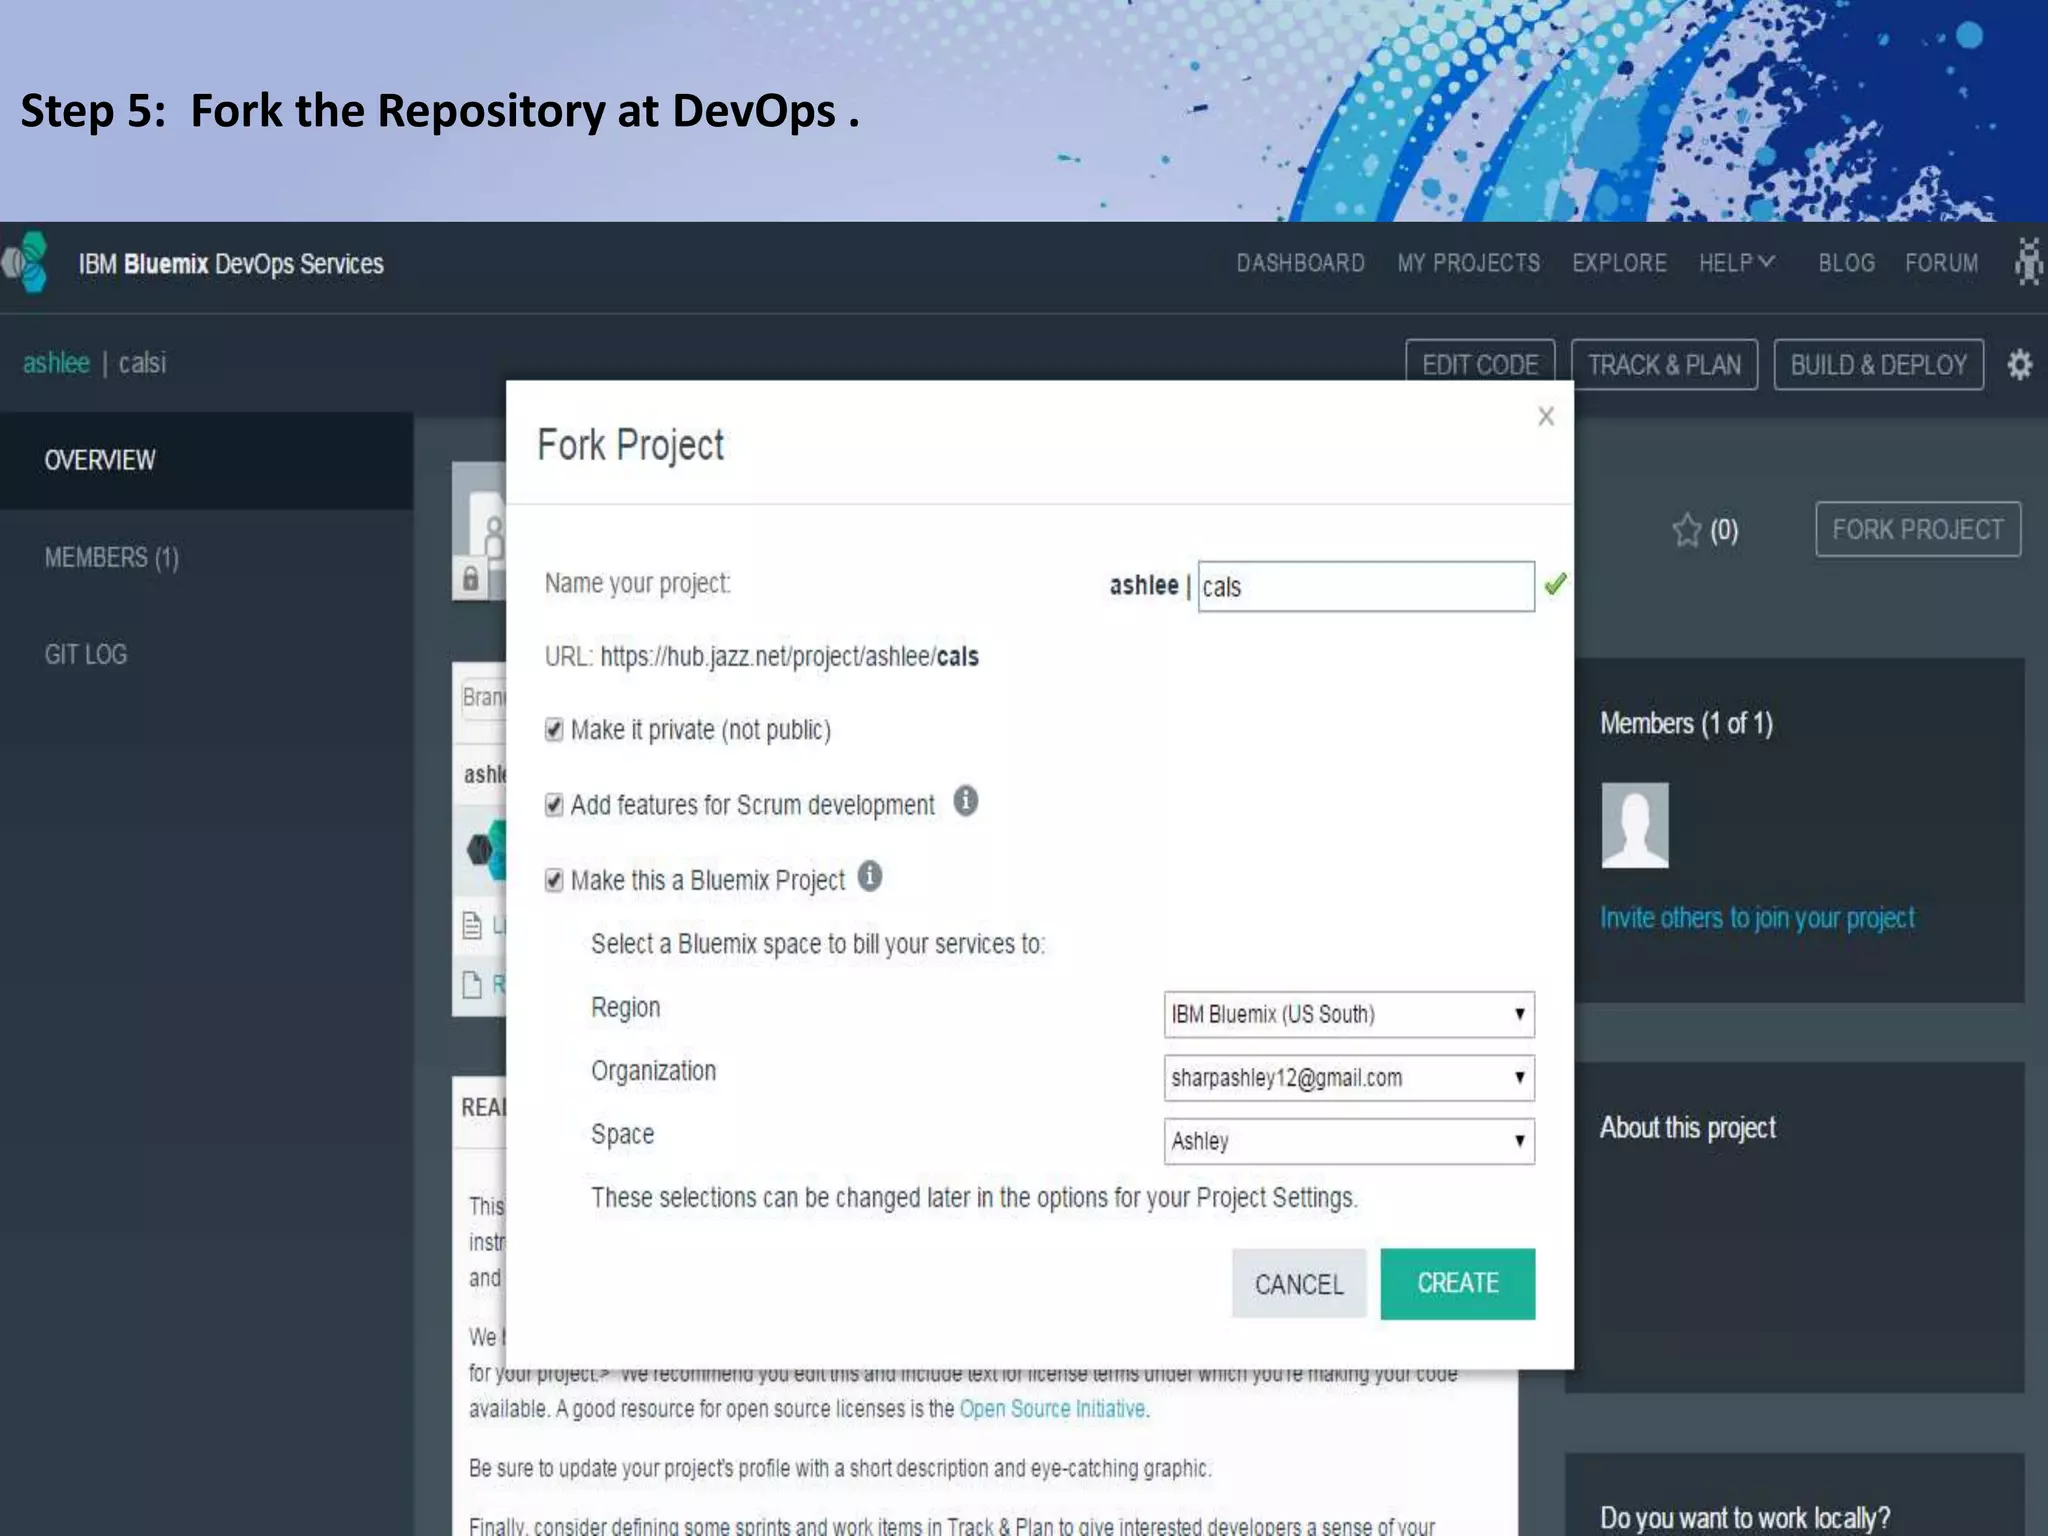Click the About this project heading
This screenshot has width=2048, height=1536.
tap(1688, 1128)
